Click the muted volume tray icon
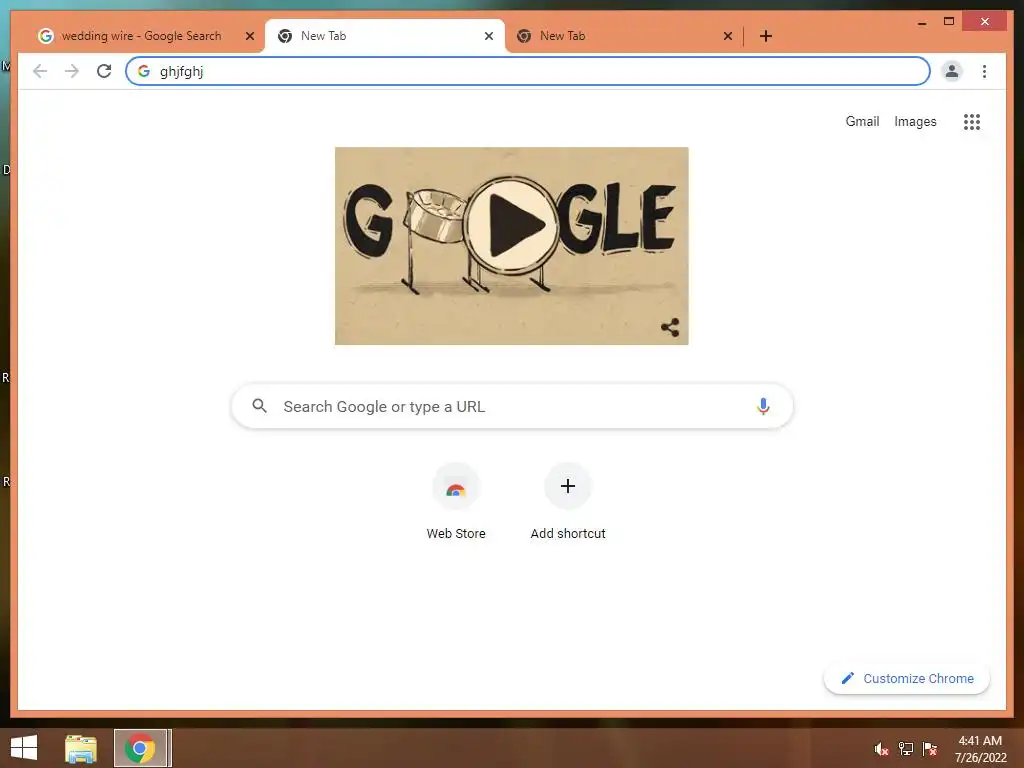The height and width of the screenshot is (768, 1024). pyautogui.click(x=881, y=749)
